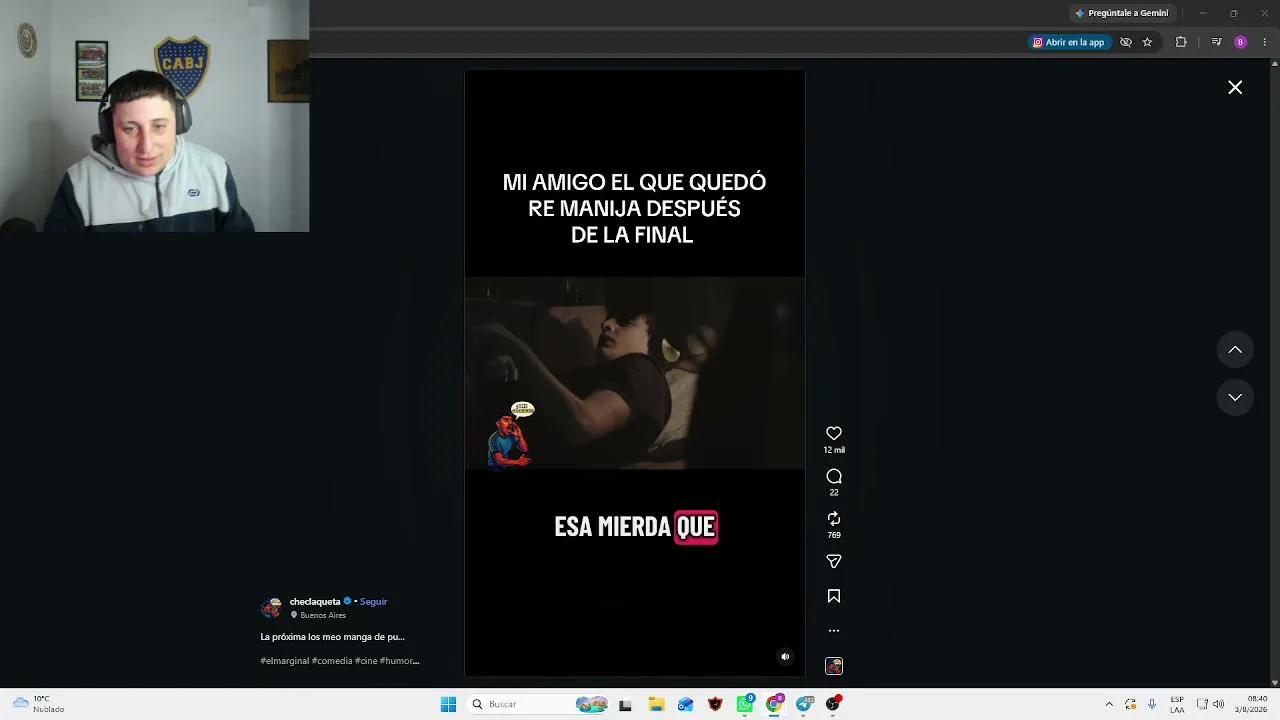Click the crossed-out eye icon in address bar
This screenshot has height=720, width=1280.
pos(1126,42)
